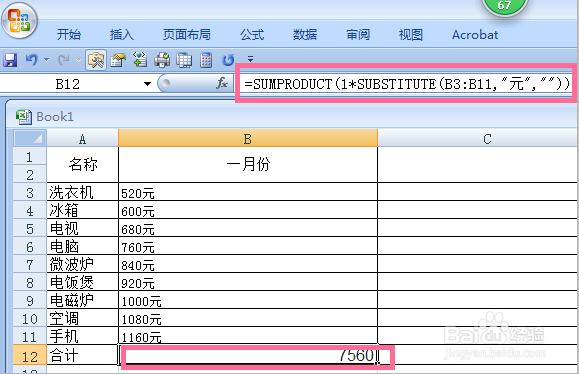Open the 公式 ribbon tab
The width and height of the screenshot is (579, 374).
tap(252, 35)
